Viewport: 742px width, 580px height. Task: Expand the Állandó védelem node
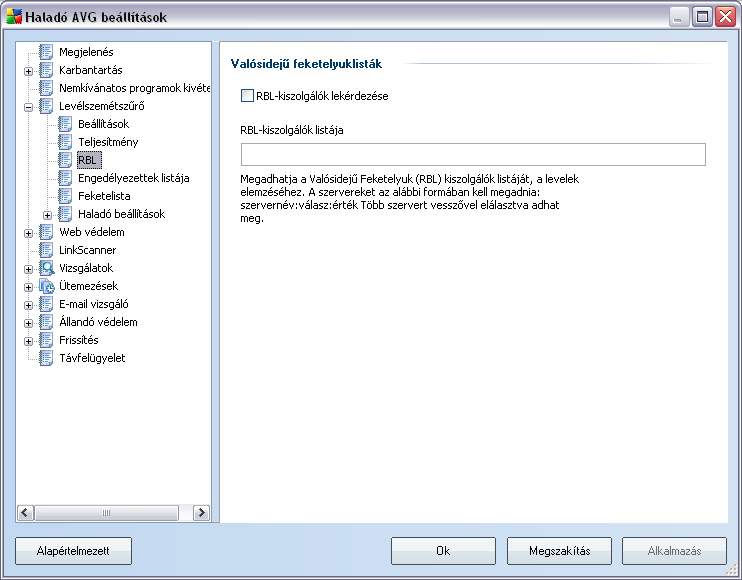[28, 323]
